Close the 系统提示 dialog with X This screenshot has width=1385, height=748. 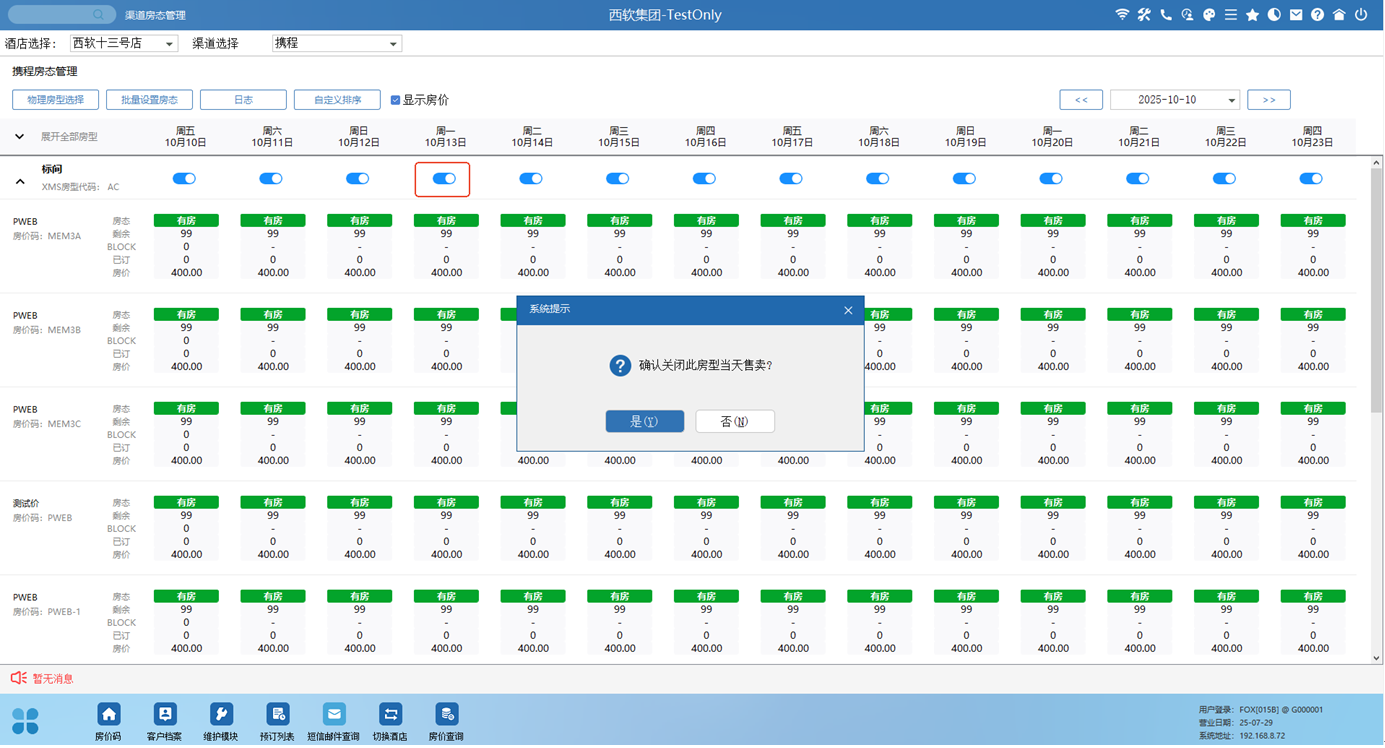click(x=848, y=310)
